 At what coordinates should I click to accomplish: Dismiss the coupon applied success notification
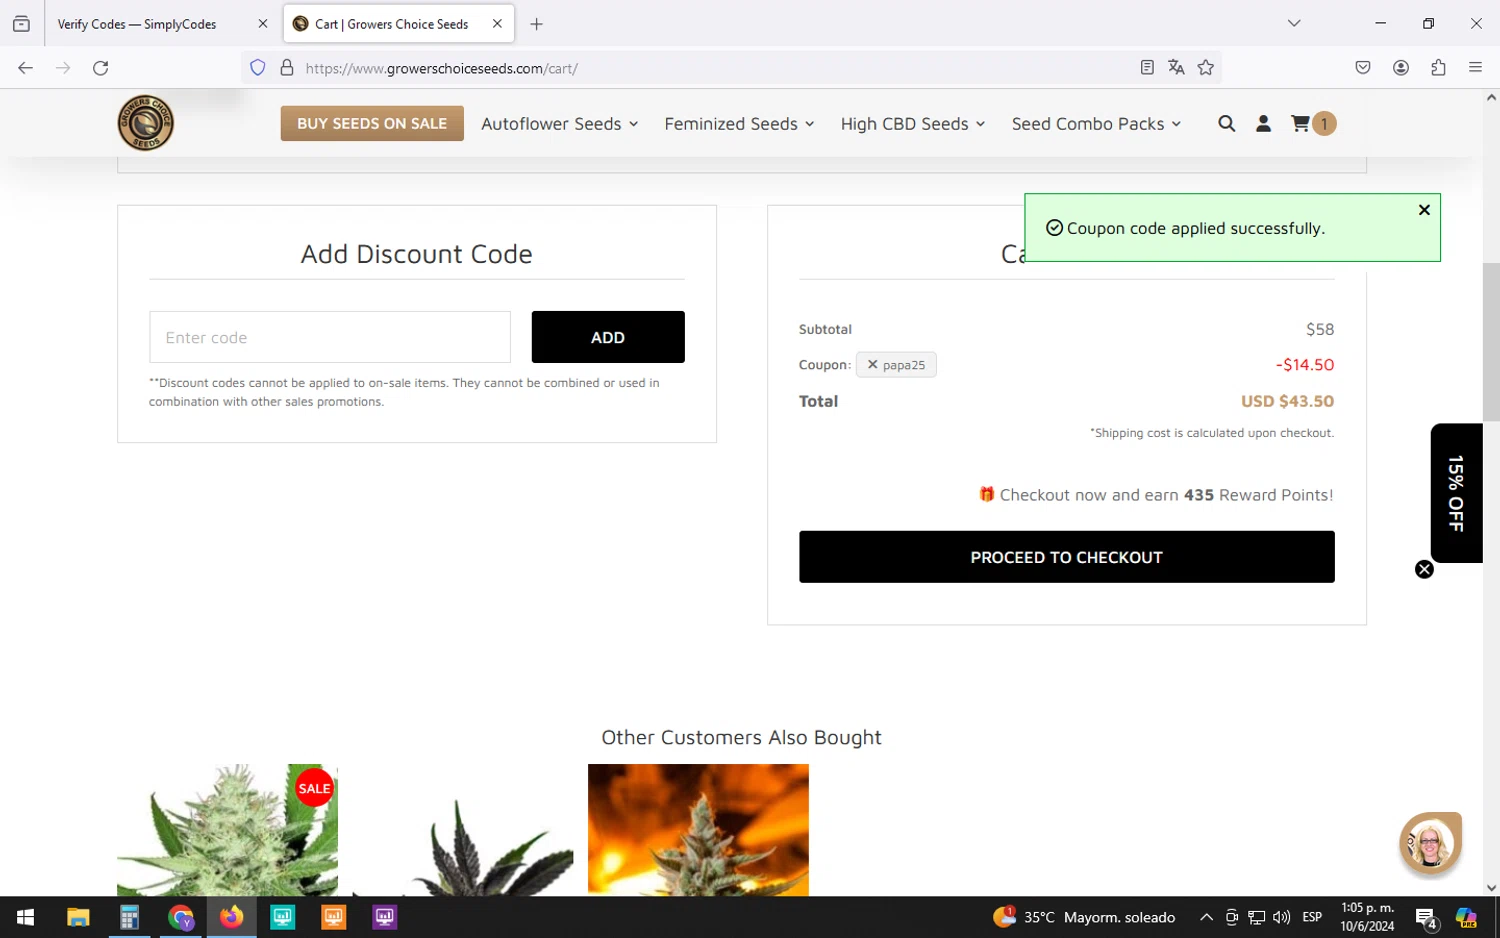coord(1424,210)
